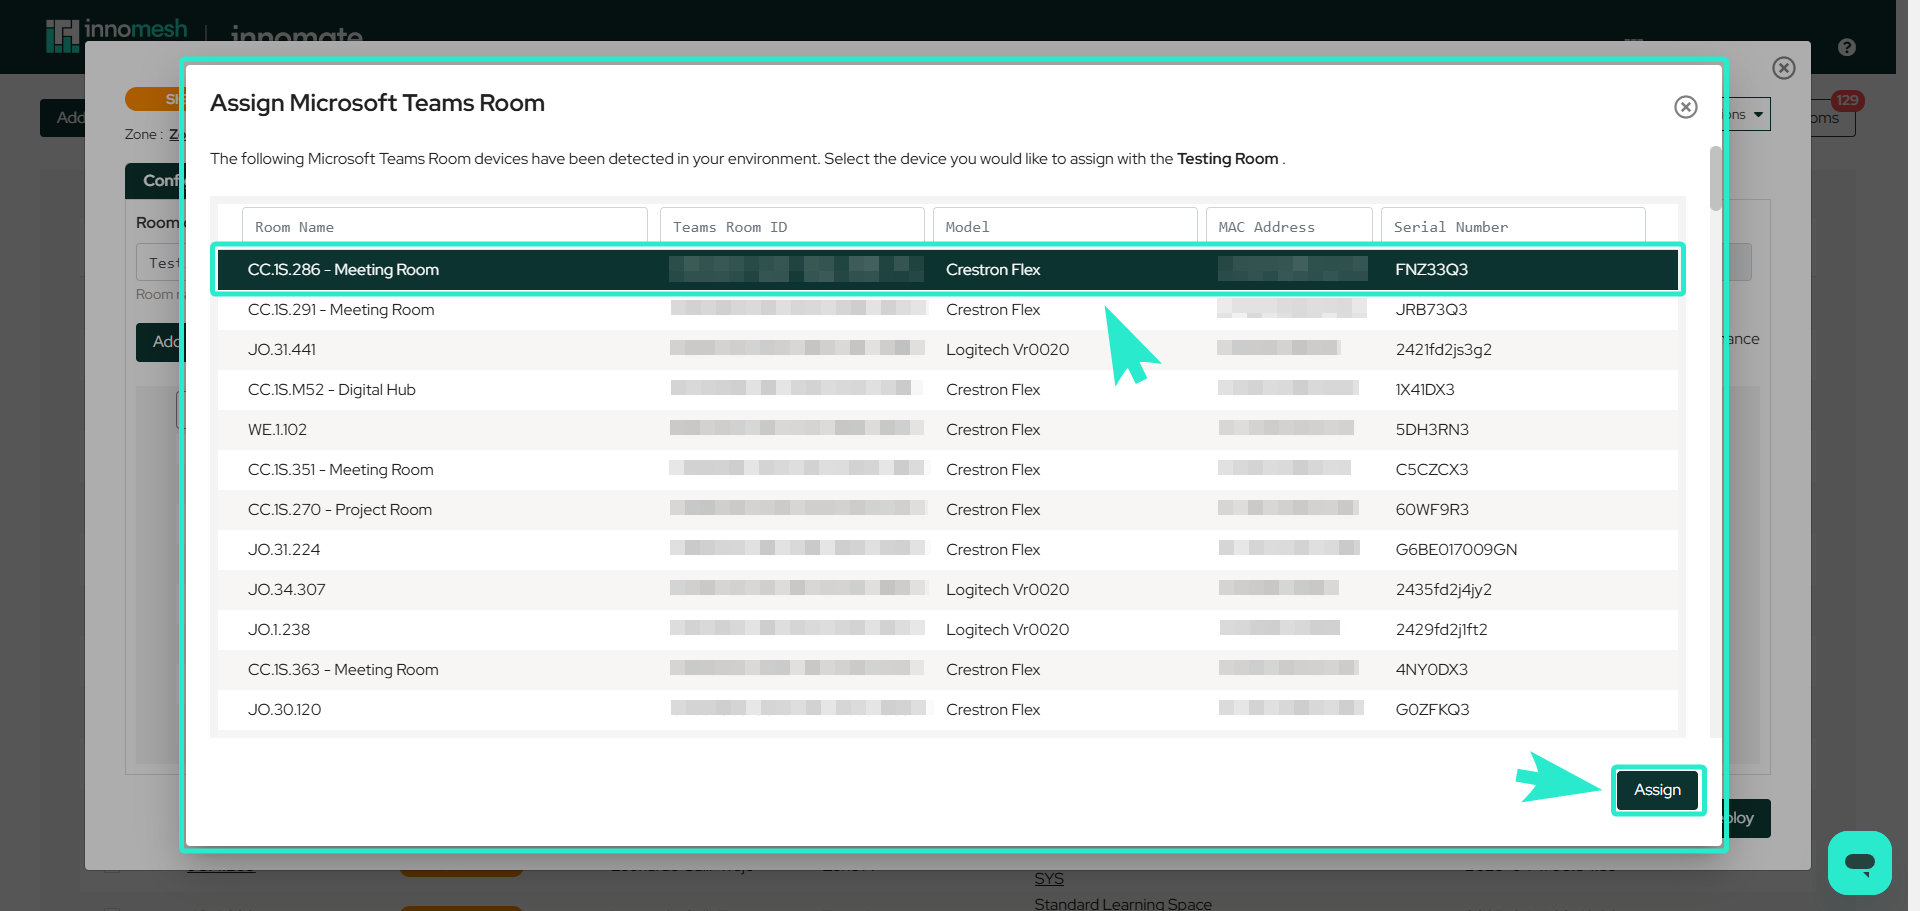Select row CC.1S.351 - Meeting Room

coord(947,470)
